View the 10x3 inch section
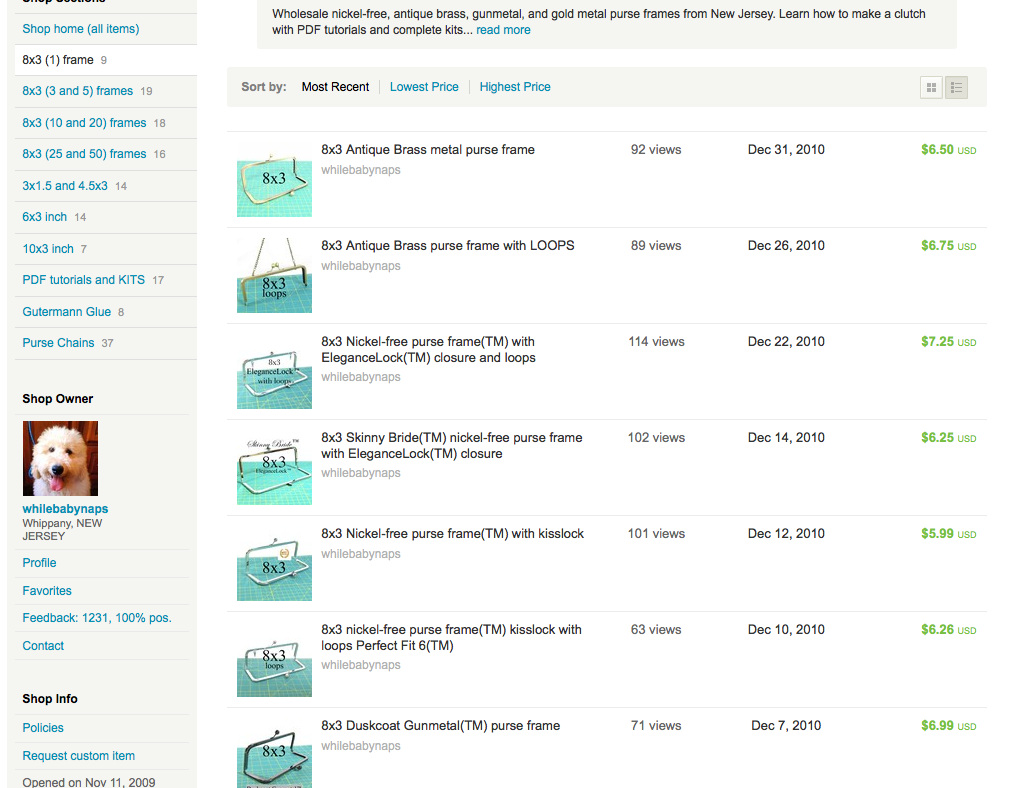The image size is (1024, 788). click(x=48, y=249)
